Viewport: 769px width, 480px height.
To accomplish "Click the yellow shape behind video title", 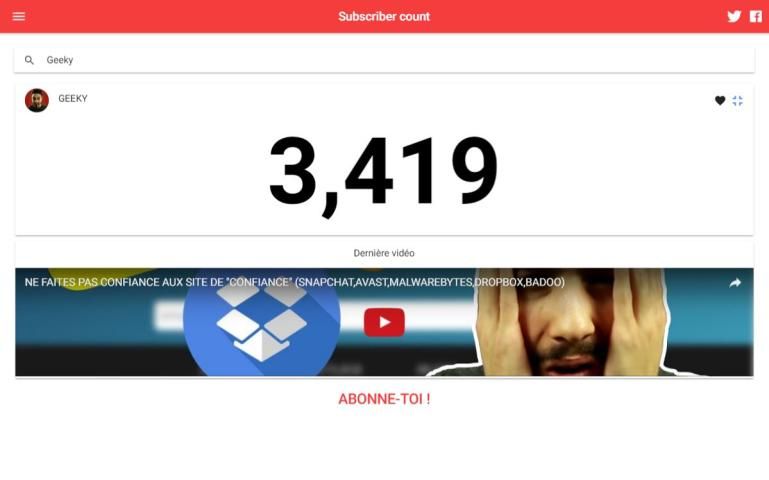I will [98, 277].
